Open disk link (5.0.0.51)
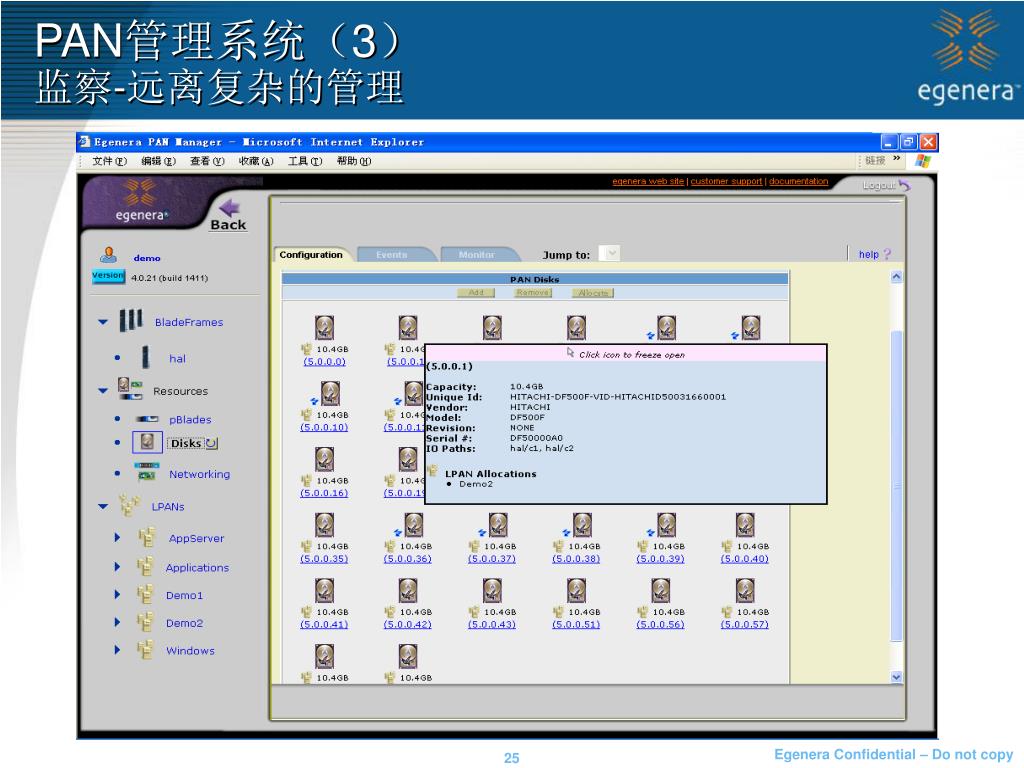Image resolution: width=1024 pixels, height=768 pixels. tap(576, 624)
